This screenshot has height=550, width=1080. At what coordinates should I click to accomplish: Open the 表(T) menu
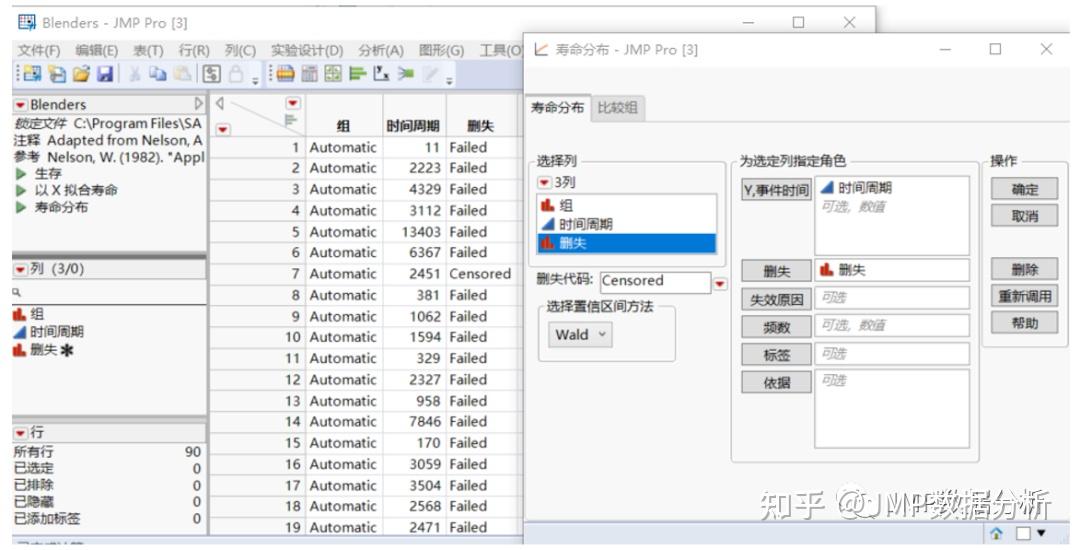pyautogui.click(x=148, y=51)
